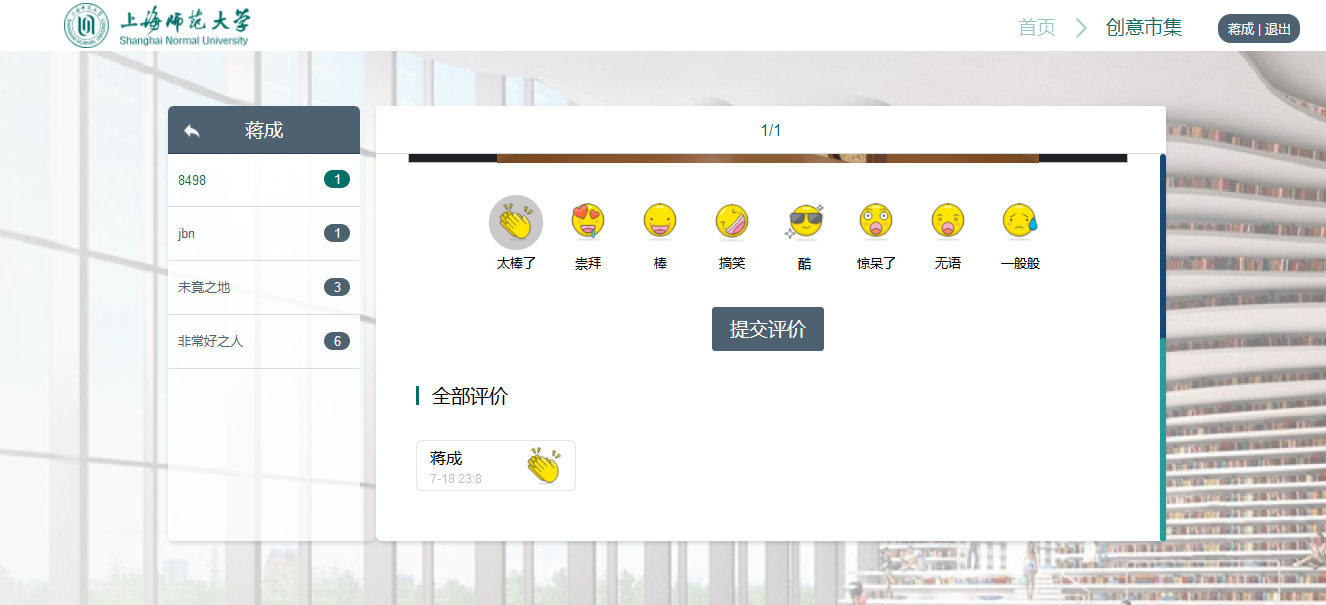
Task: Open 创意市集 in the breadcrumb
Action: coord(1144,28)
